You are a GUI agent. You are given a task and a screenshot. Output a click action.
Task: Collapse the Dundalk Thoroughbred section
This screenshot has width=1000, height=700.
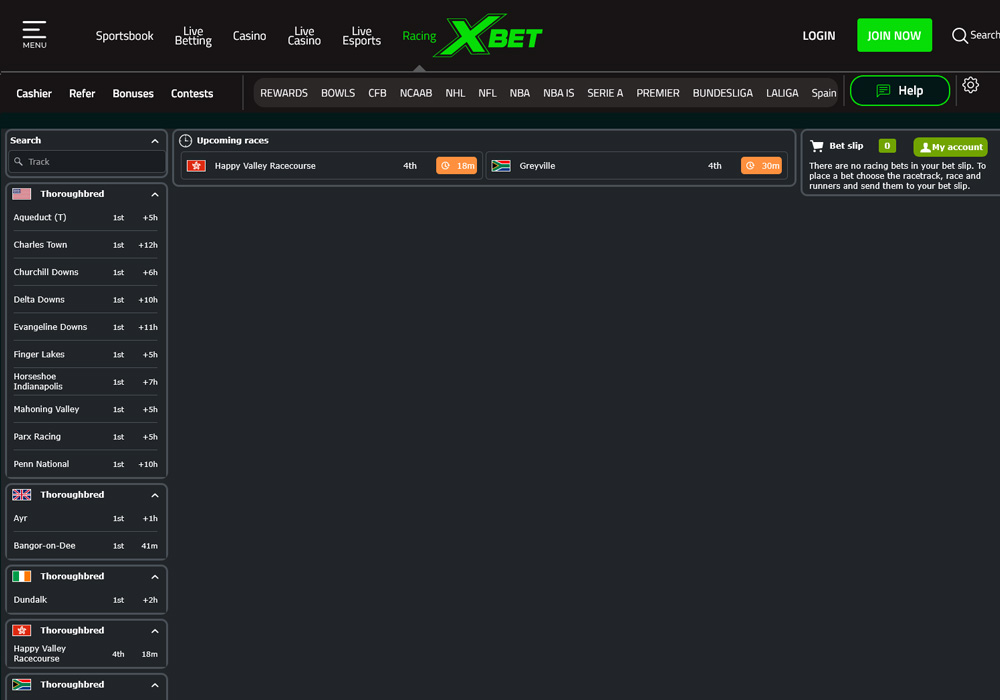tap(154, 576)
